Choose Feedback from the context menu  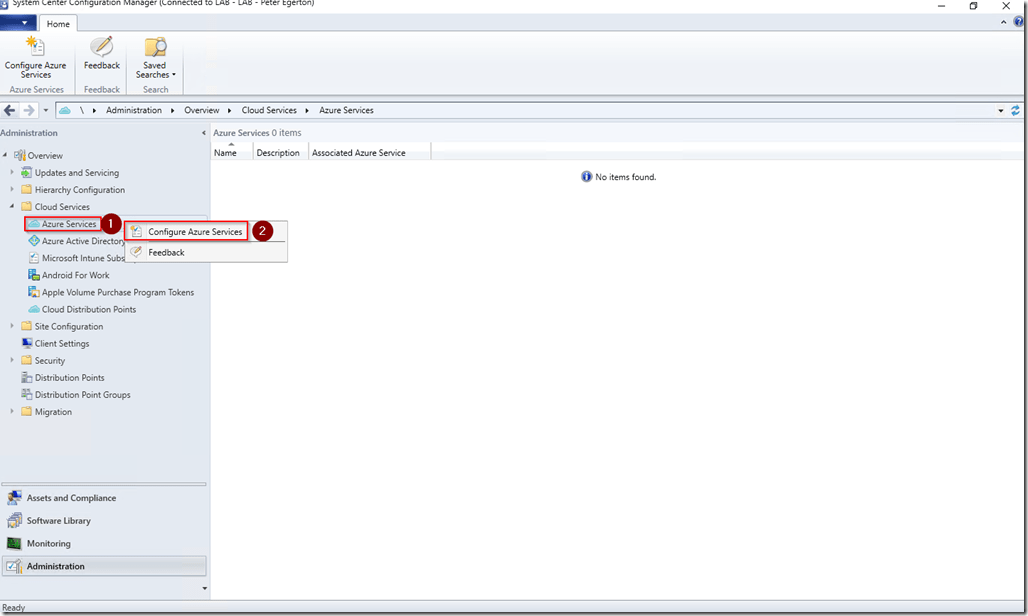(x=166, y=253)
